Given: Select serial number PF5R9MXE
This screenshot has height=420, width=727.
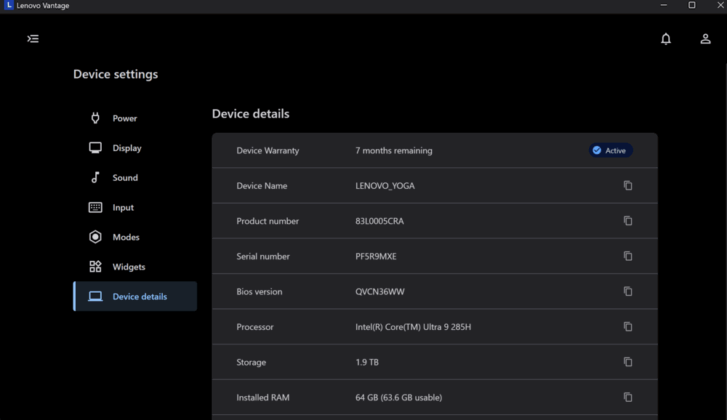Looking at the screenshot, I should pos(376,256).
